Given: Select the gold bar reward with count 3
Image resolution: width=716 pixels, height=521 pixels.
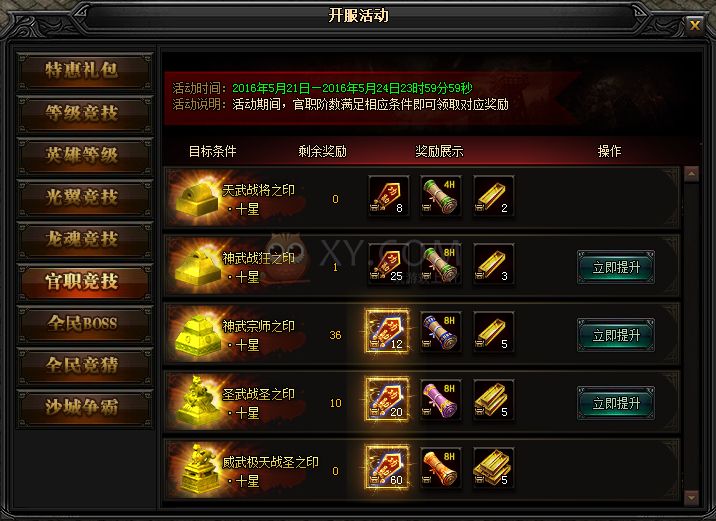Looking at the screenshot, I should pyautogui.click(x=493, y=264).
